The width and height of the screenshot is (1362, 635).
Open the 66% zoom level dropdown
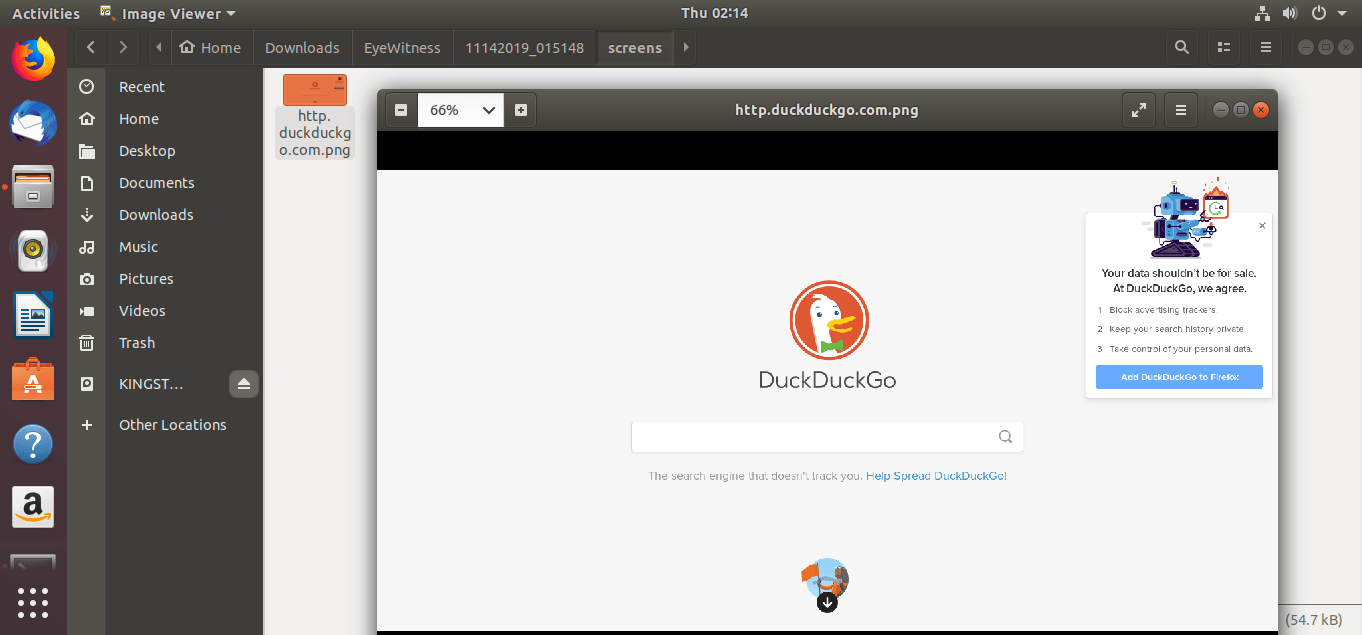(462, 110)
